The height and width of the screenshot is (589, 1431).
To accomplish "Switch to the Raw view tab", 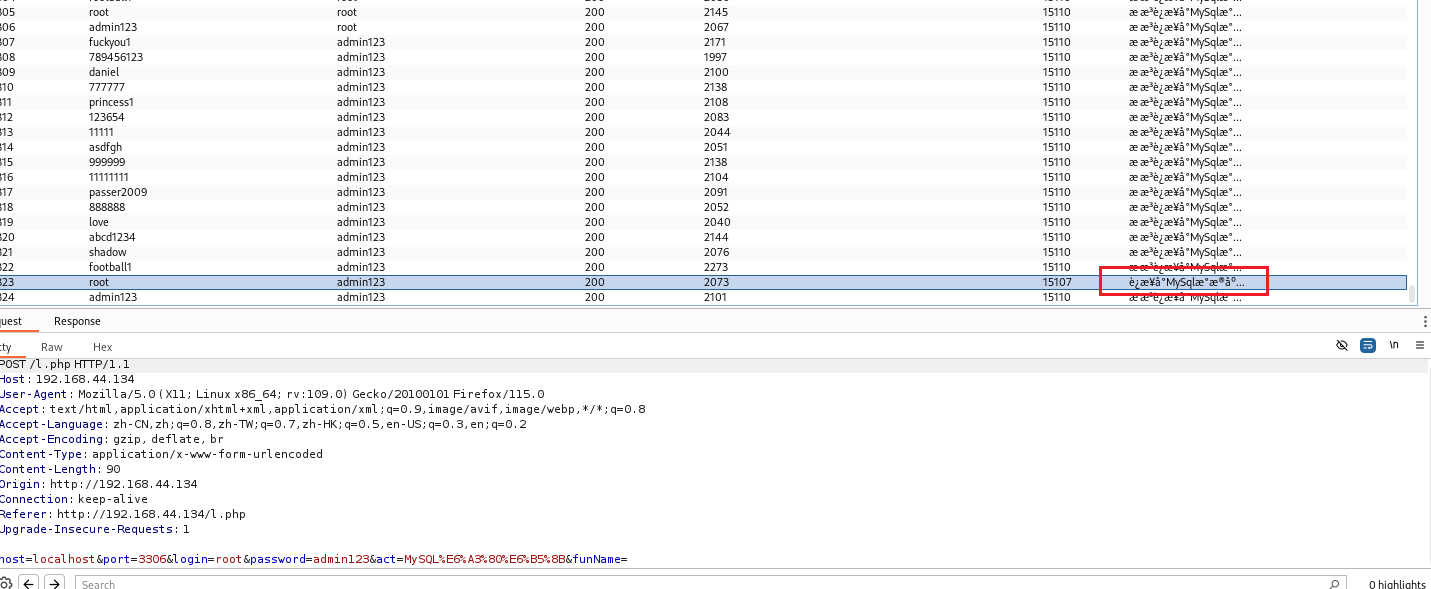I will [x=52, y=347].
